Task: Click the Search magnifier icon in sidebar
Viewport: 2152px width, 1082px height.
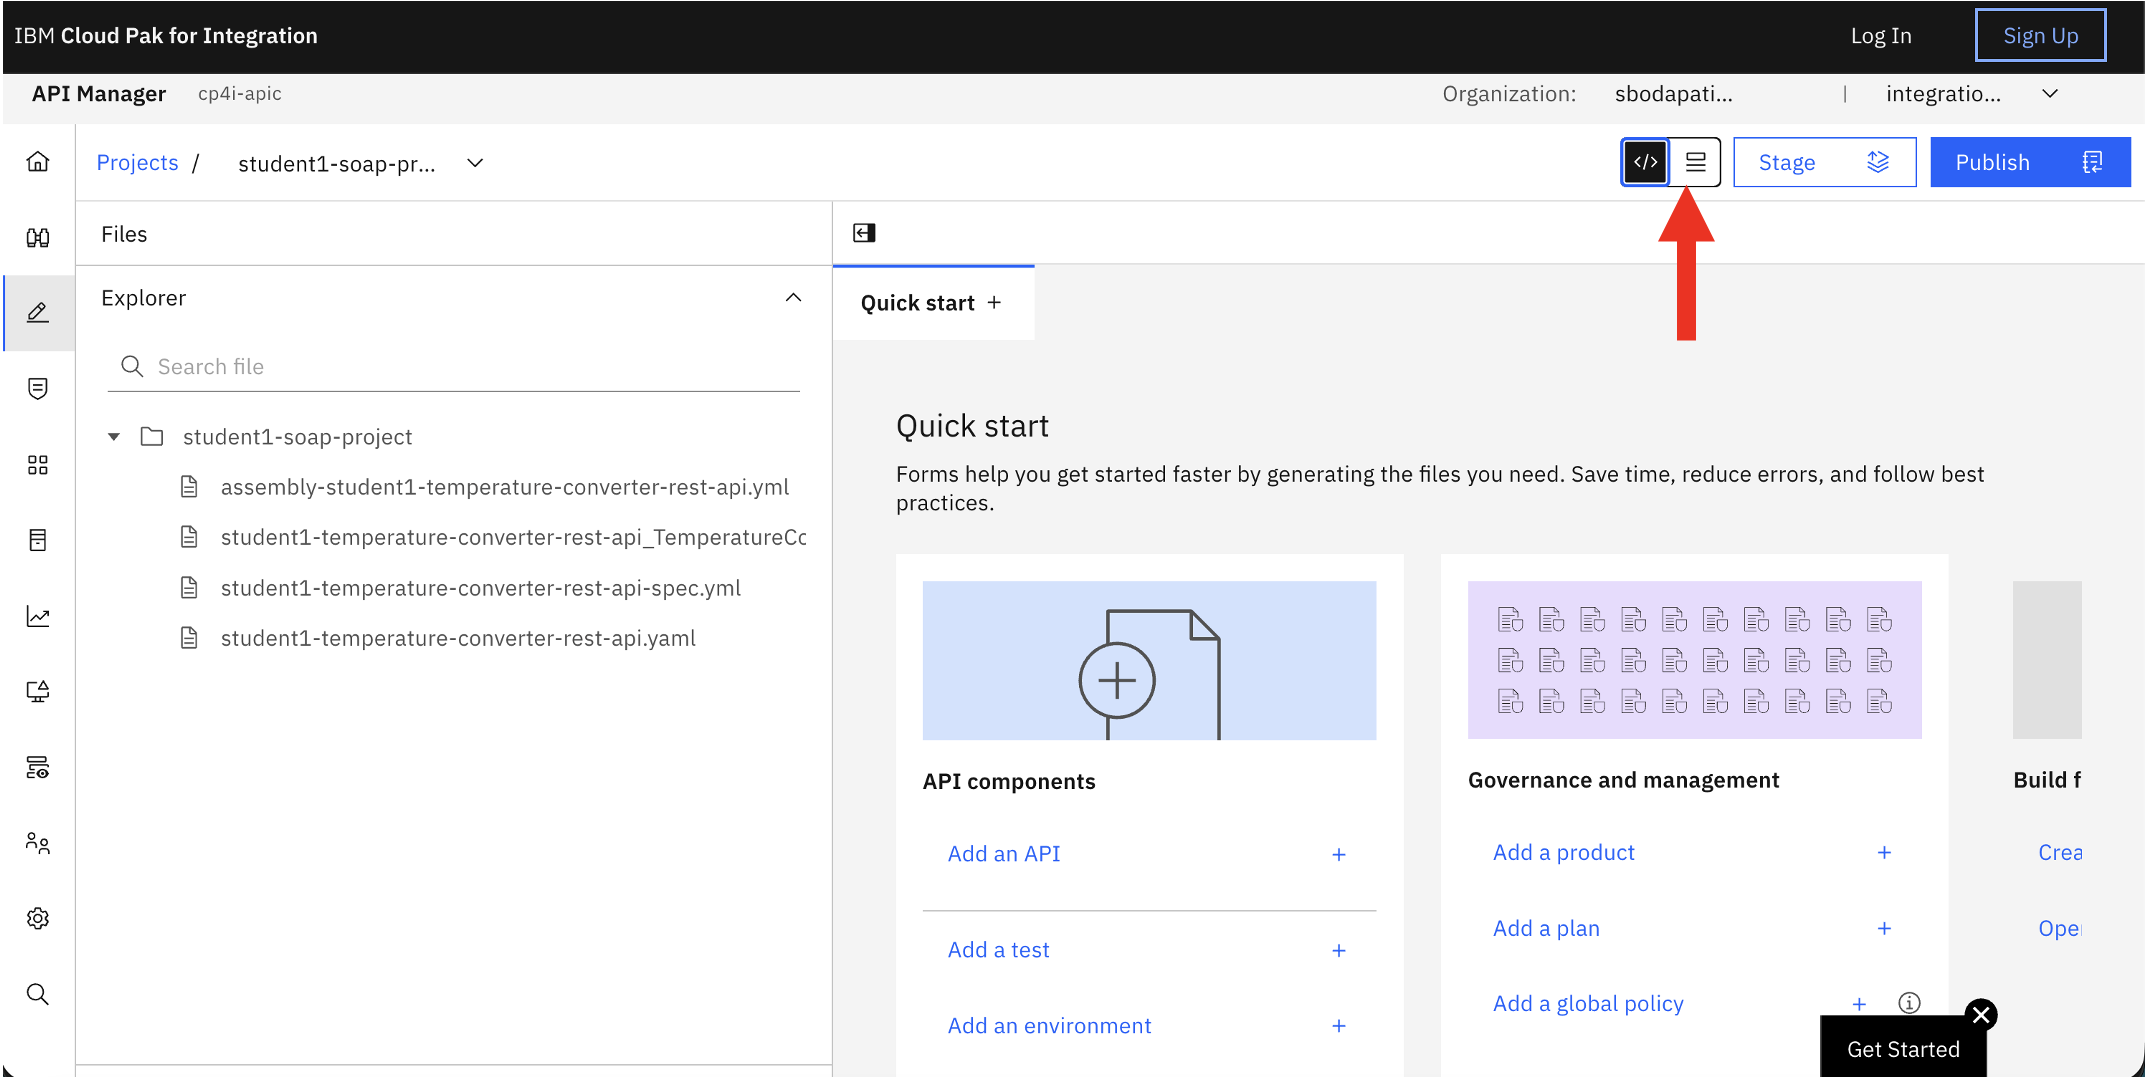Action: (38, 994)
